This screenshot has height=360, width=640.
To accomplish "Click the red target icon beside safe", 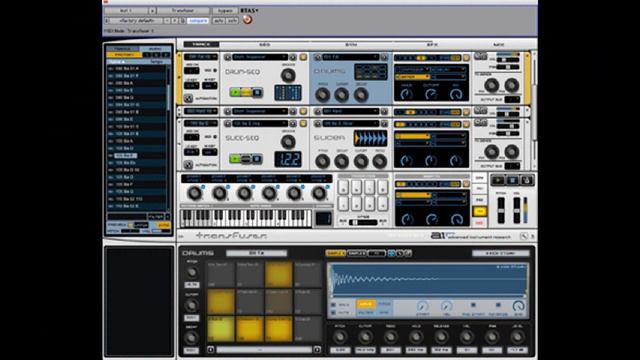I will tap(247, 20).
